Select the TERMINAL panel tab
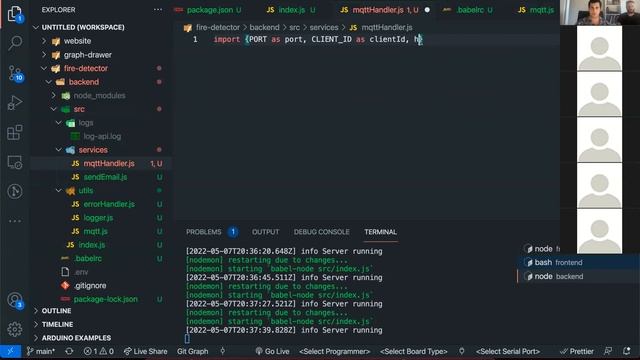 click(380, 232)
